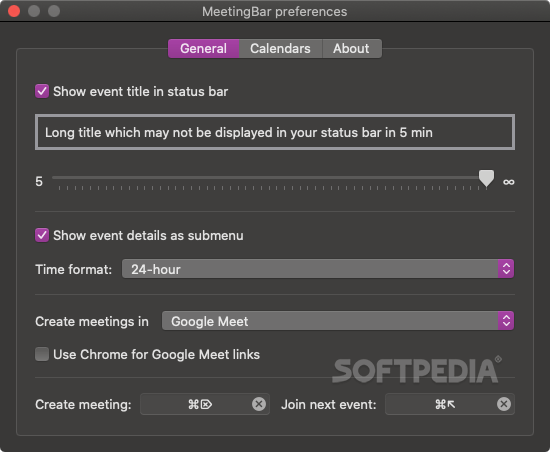Click the Create meetings in label

click(92, 321)
